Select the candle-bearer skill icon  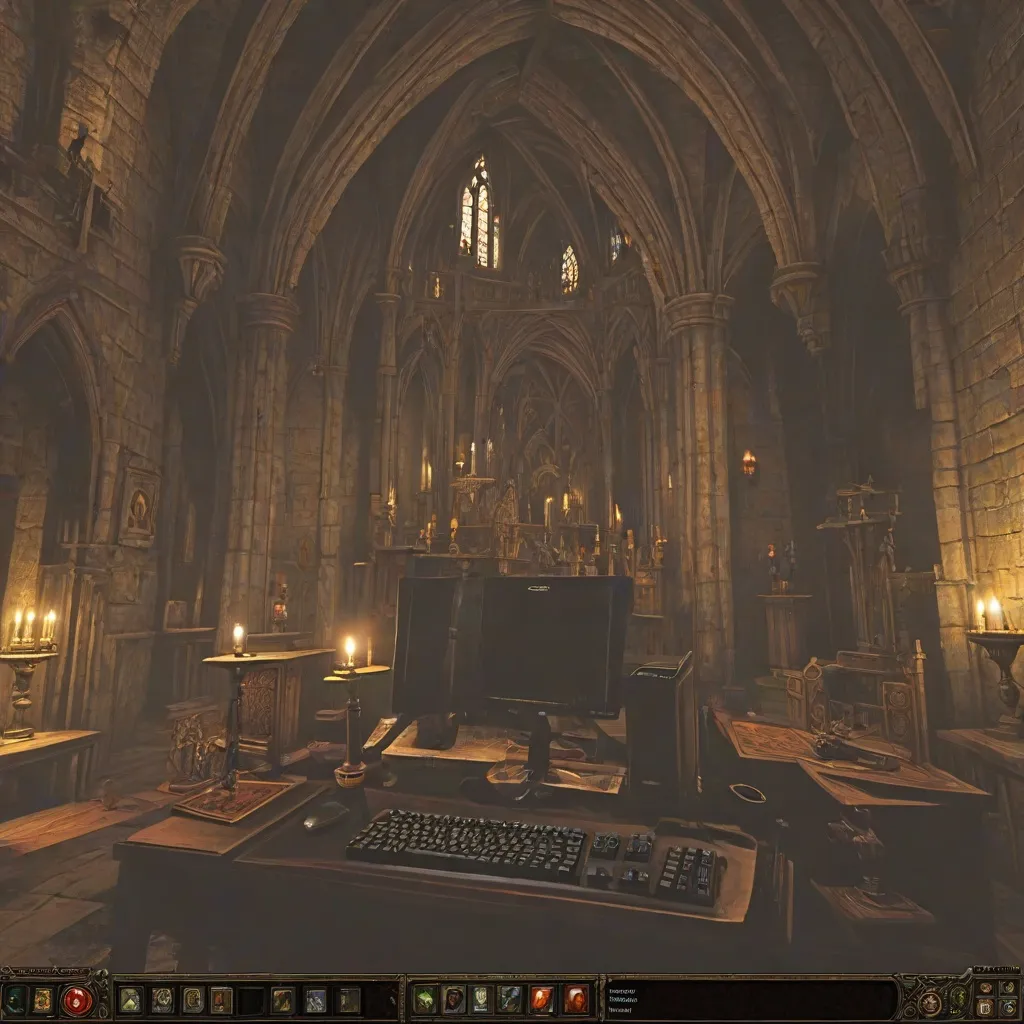pos(220,1000)
